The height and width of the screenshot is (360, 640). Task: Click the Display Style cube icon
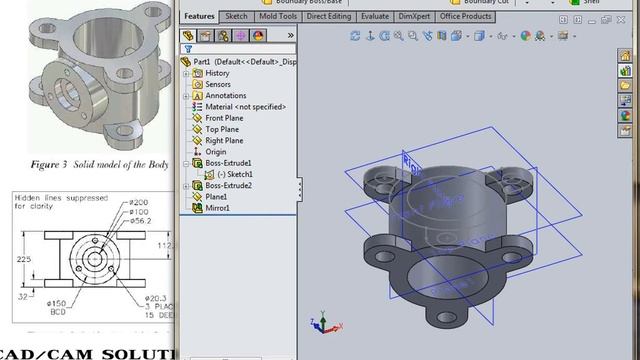pos(479,36)
